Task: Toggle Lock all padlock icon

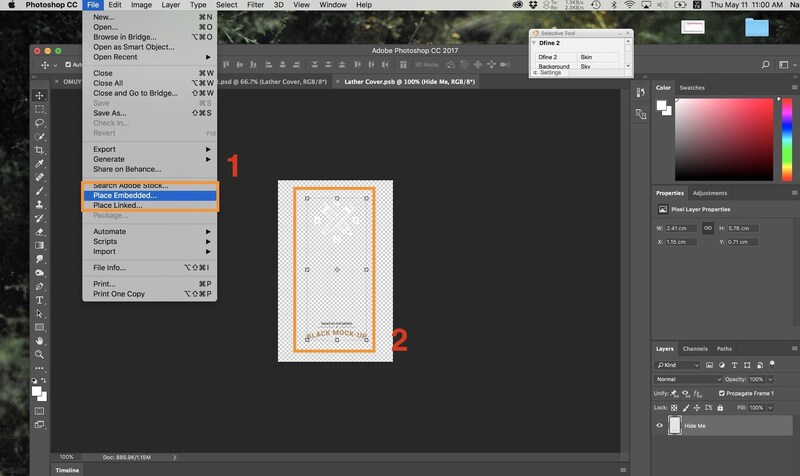Action: tap(720, 408)
